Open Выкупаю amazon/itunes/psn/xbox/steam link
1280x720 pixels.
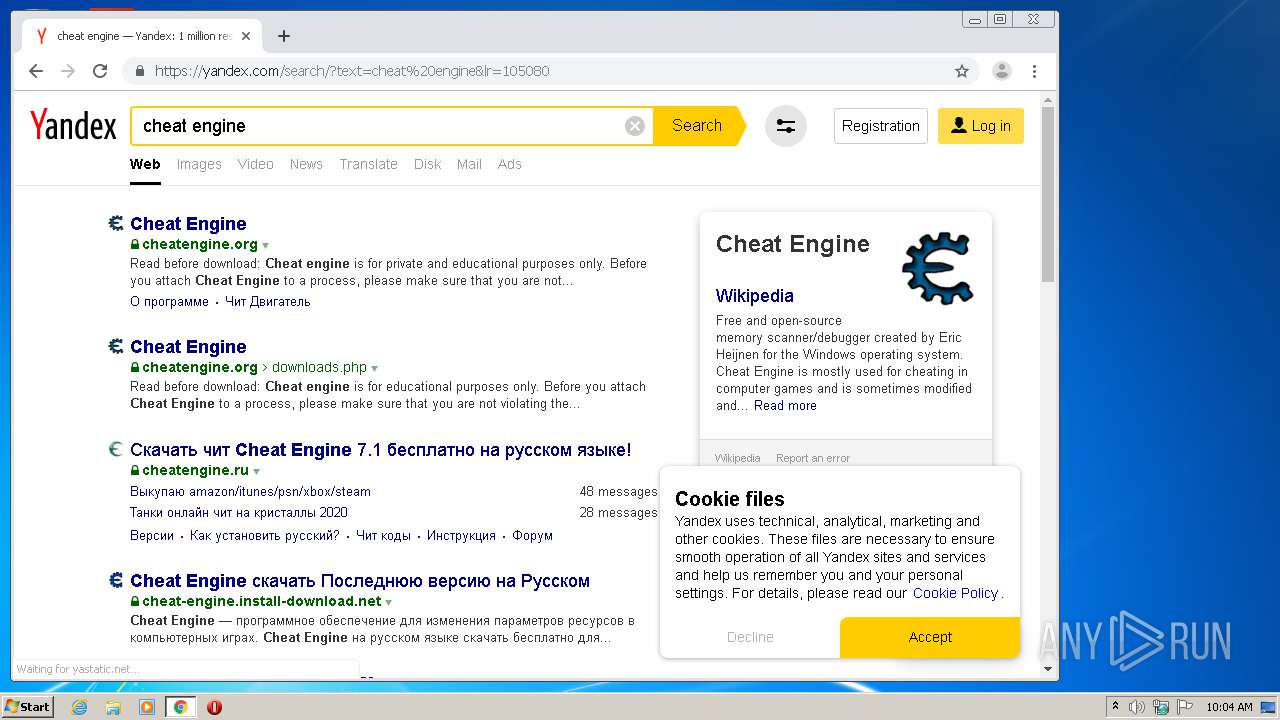(x=250, y=491)
